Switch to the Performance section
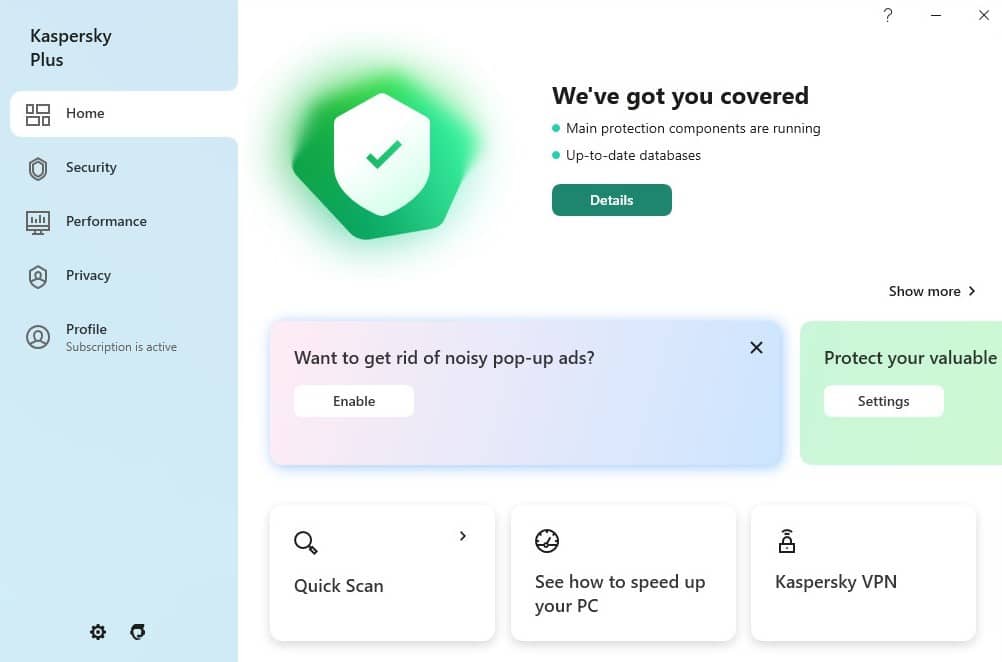Viewport: 1002px width, 662px height. point(106,222)
